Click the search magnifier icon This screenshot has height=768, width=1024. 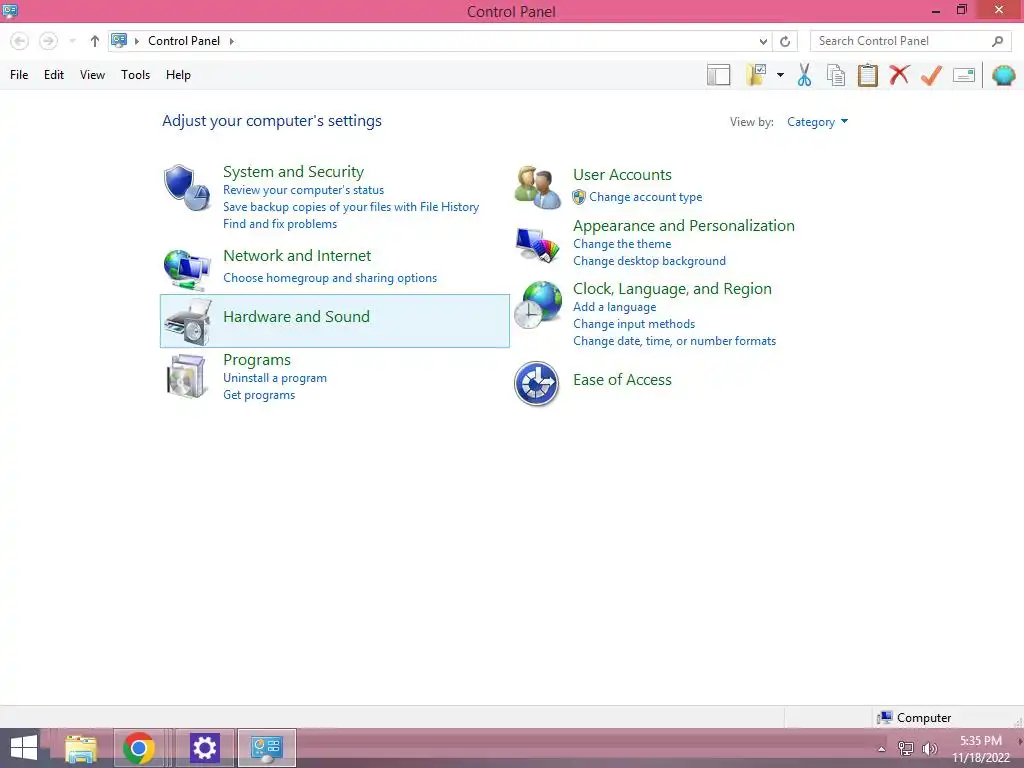997,41
